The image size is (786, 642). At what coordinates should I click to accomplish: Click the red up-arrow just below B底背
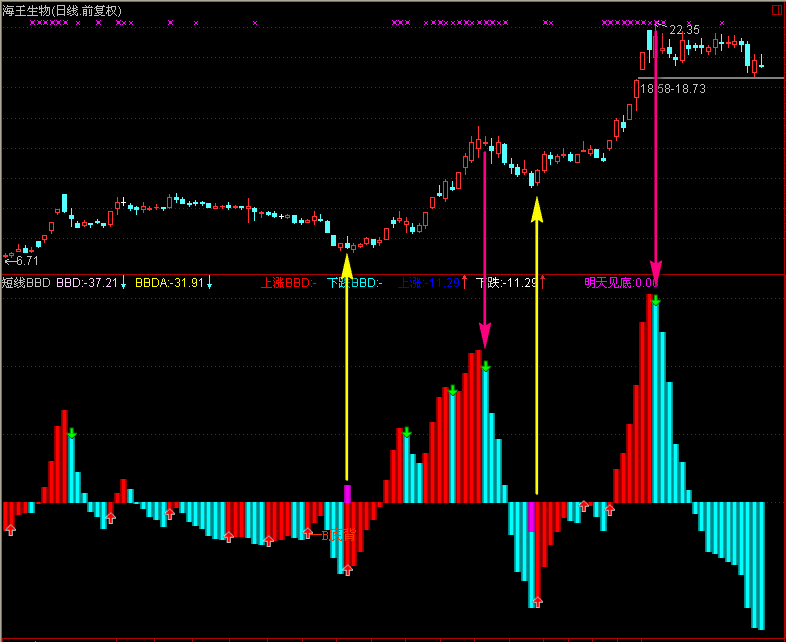(x=347, y=570)
